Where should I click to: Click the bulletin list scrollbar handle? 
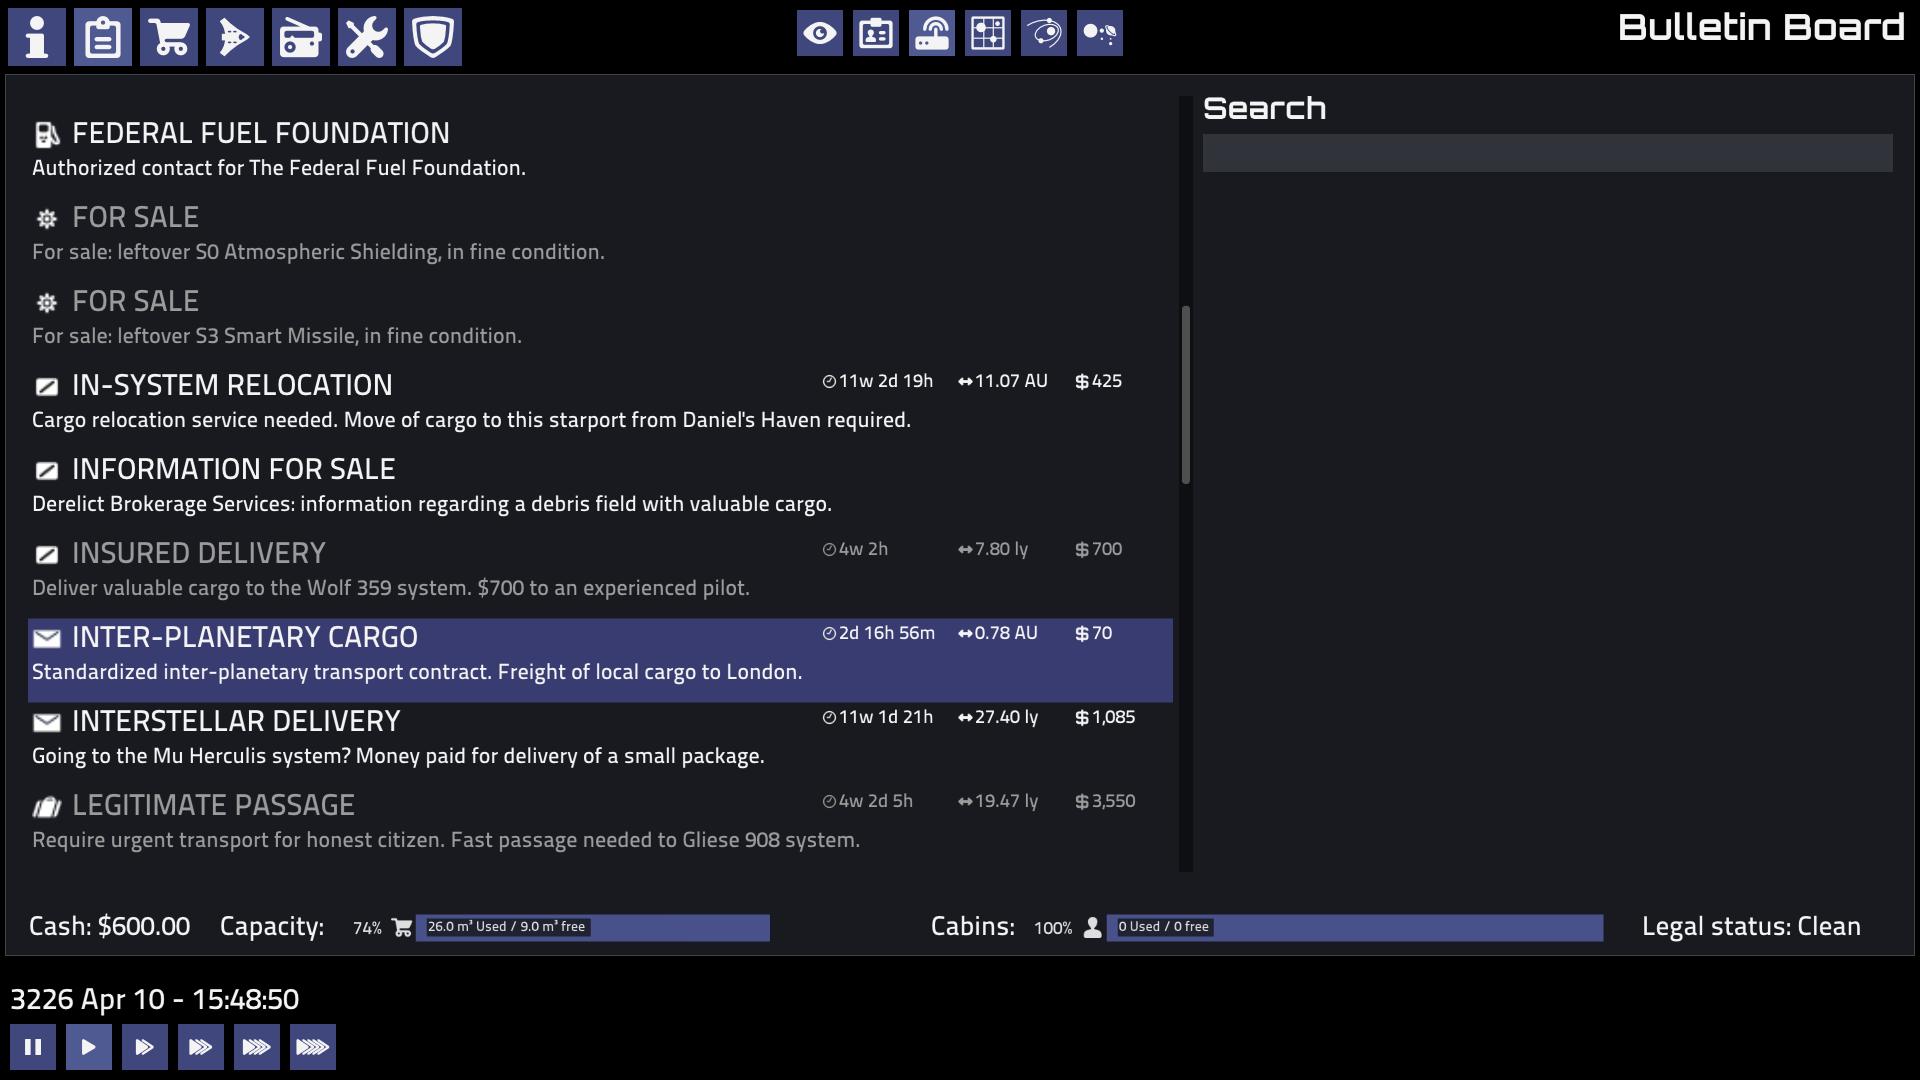coord(1186,395)
